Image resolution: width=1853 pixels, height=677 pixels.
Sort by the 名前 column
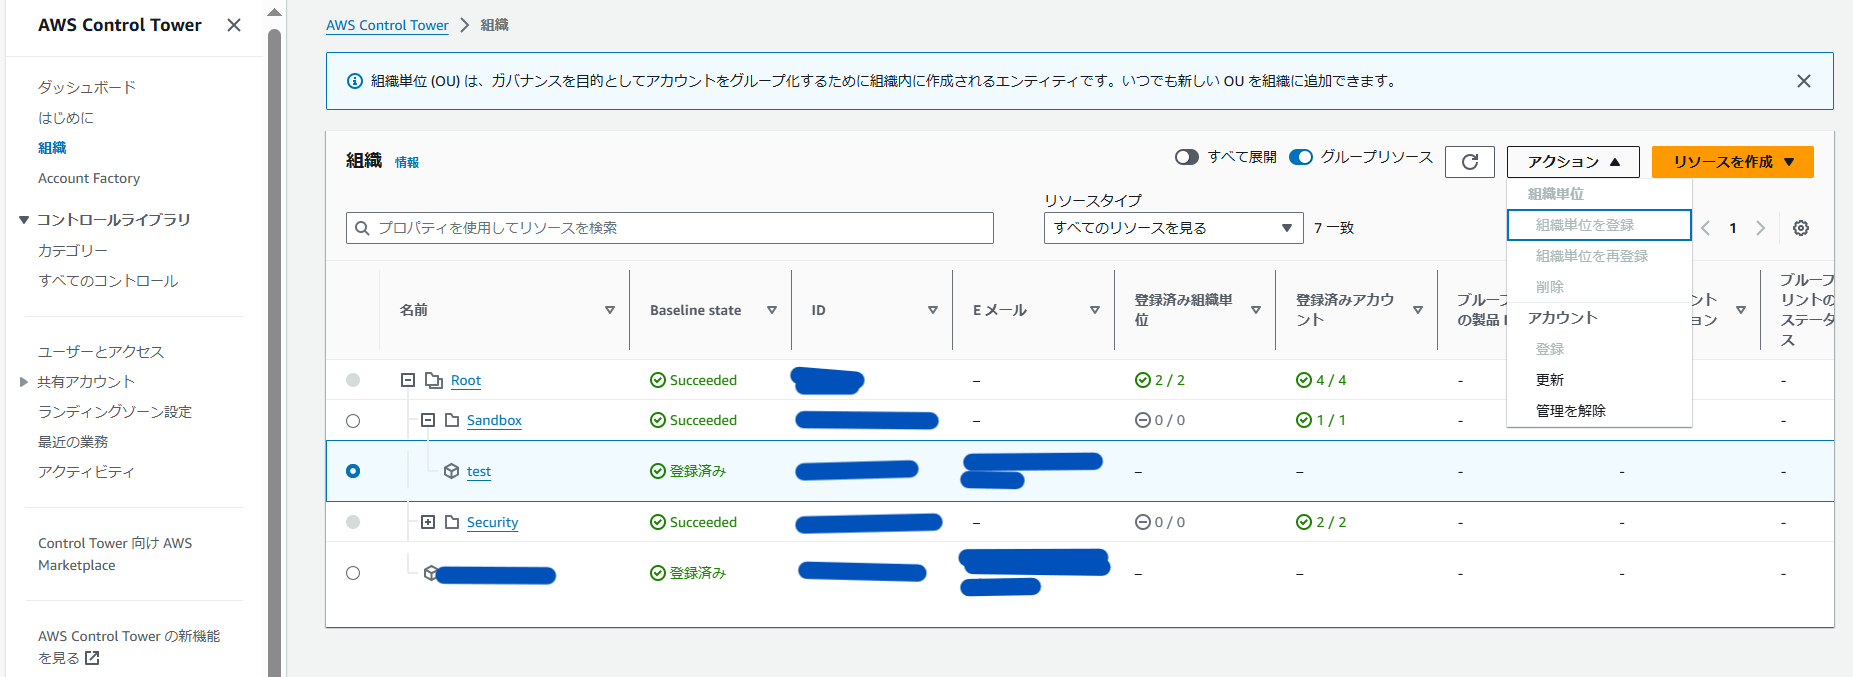click(610, 310)
